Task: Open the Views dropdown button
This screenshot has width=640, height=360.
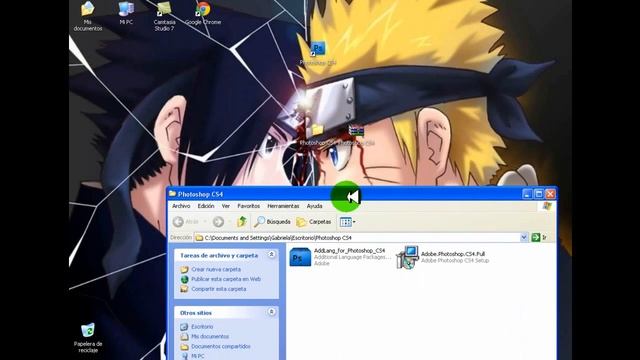Action: (x=347, y=222)
